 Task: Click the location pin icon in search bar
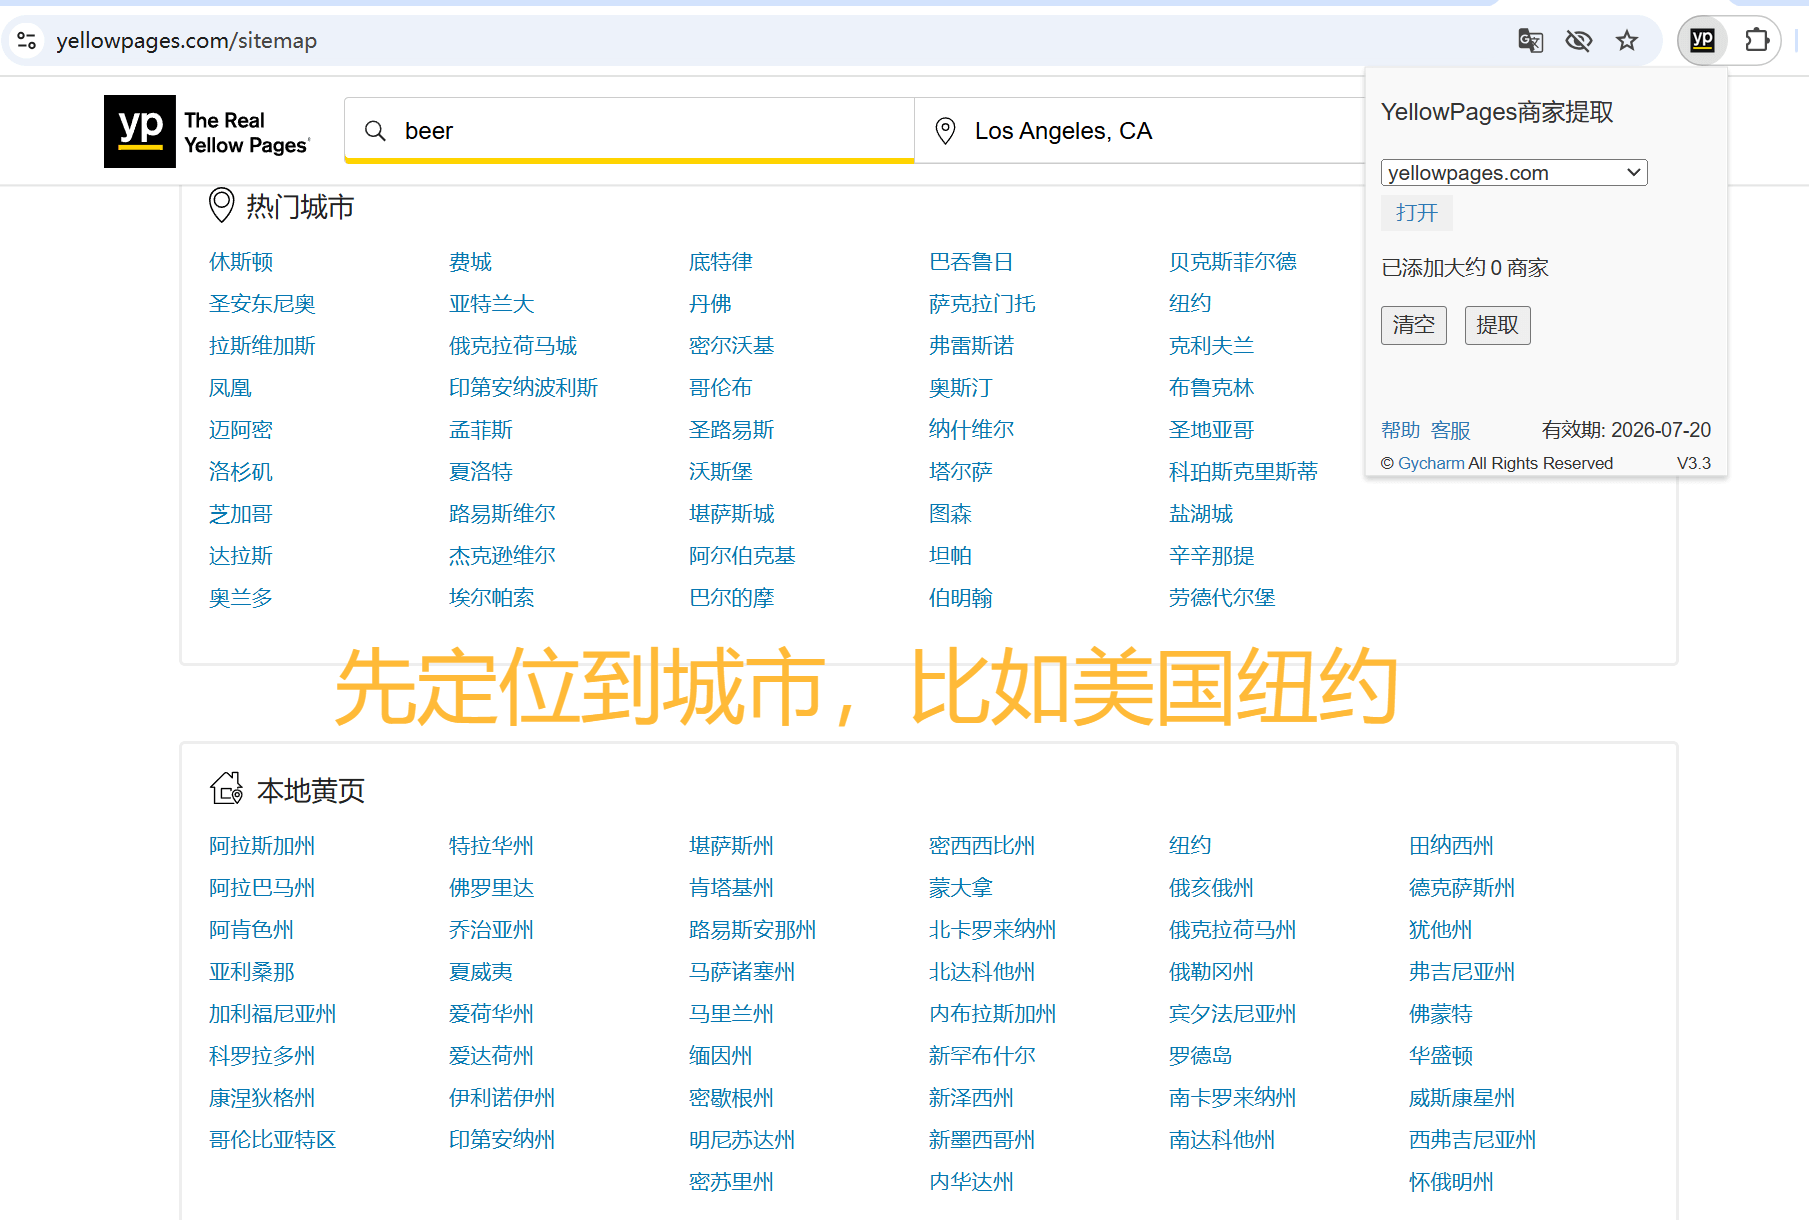944,131
